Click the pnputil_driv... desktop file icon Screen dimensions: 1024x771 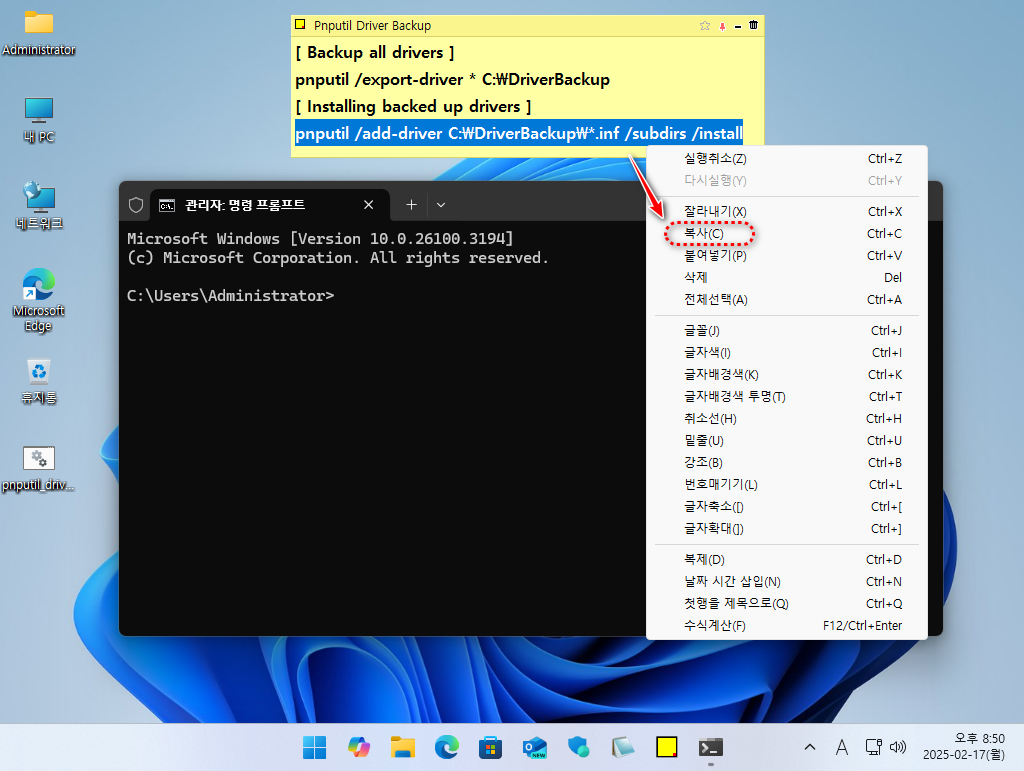click(39, 469)
